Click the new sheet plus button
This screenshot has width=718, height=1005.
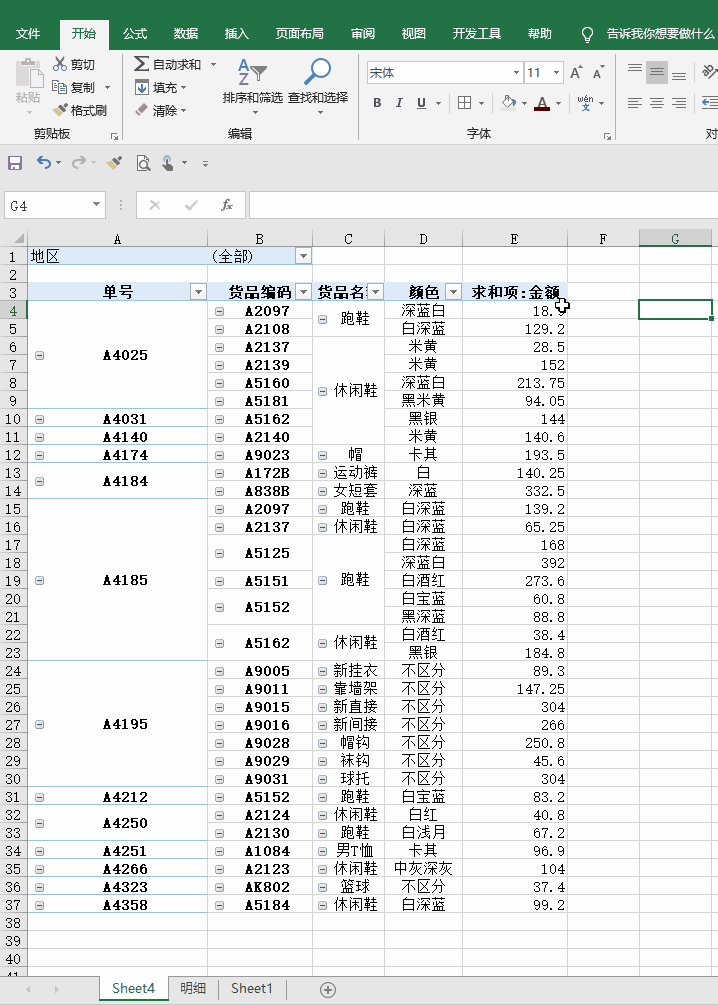tap(328, 990)
